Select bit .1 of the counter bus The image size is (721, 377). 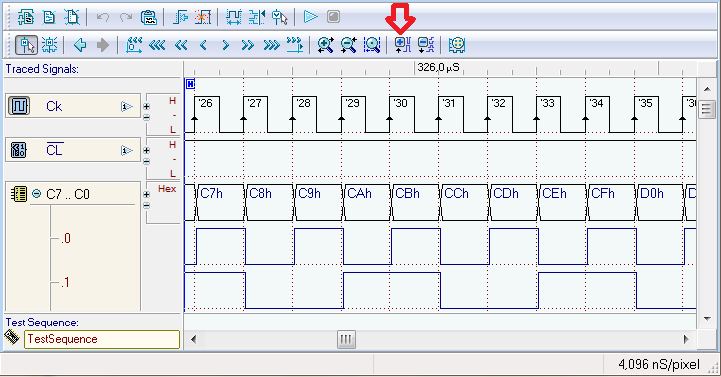click(x=65, y=282)
